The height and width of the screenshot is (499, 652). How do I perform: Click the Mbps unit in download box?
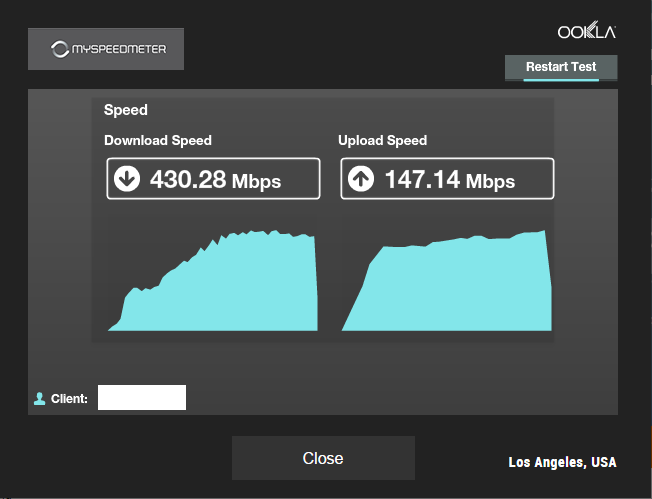pyautogui.click(x=256, y=182)
